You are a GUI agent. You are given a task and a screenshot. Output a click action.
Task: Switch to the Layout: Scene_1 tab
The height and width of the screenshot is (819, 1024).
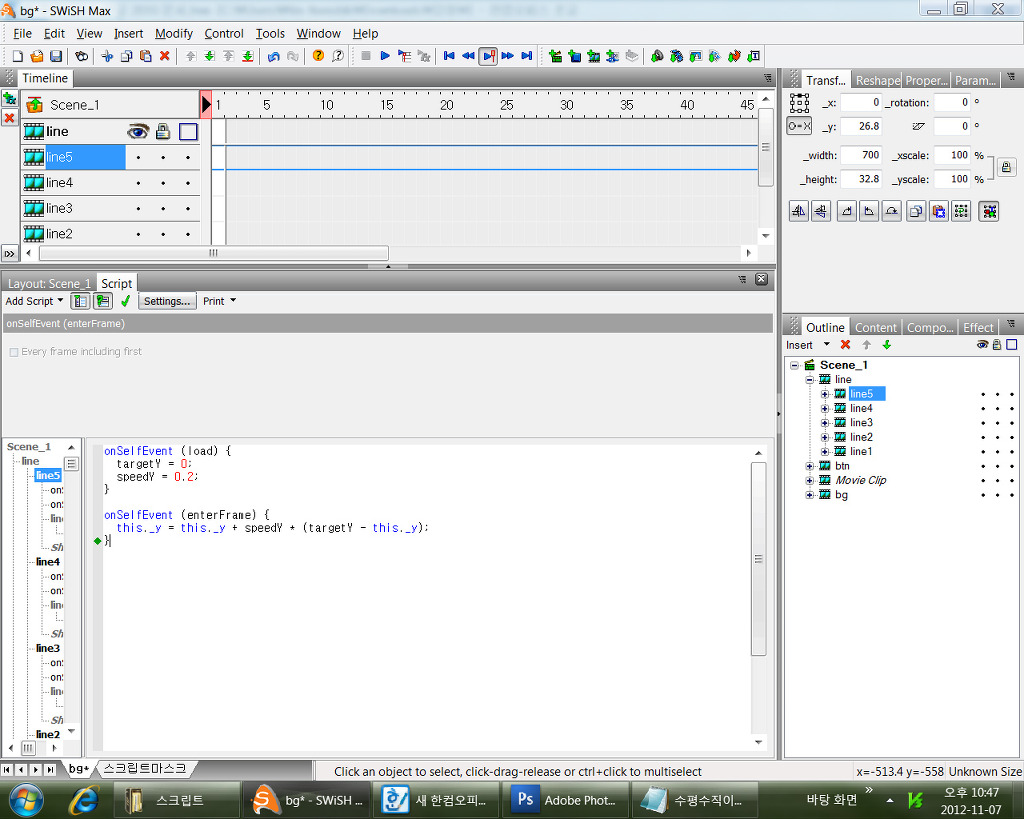coord(49,283)
